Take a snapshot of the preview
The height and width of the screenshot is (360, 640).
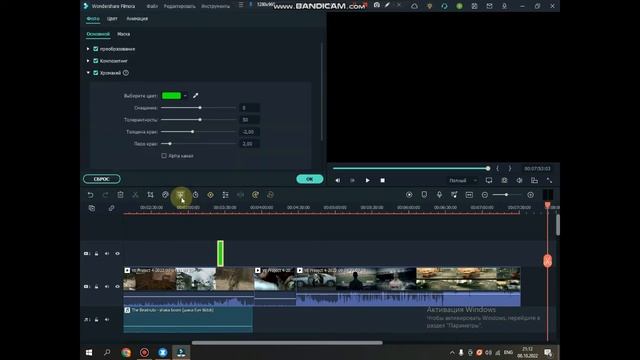504,180
